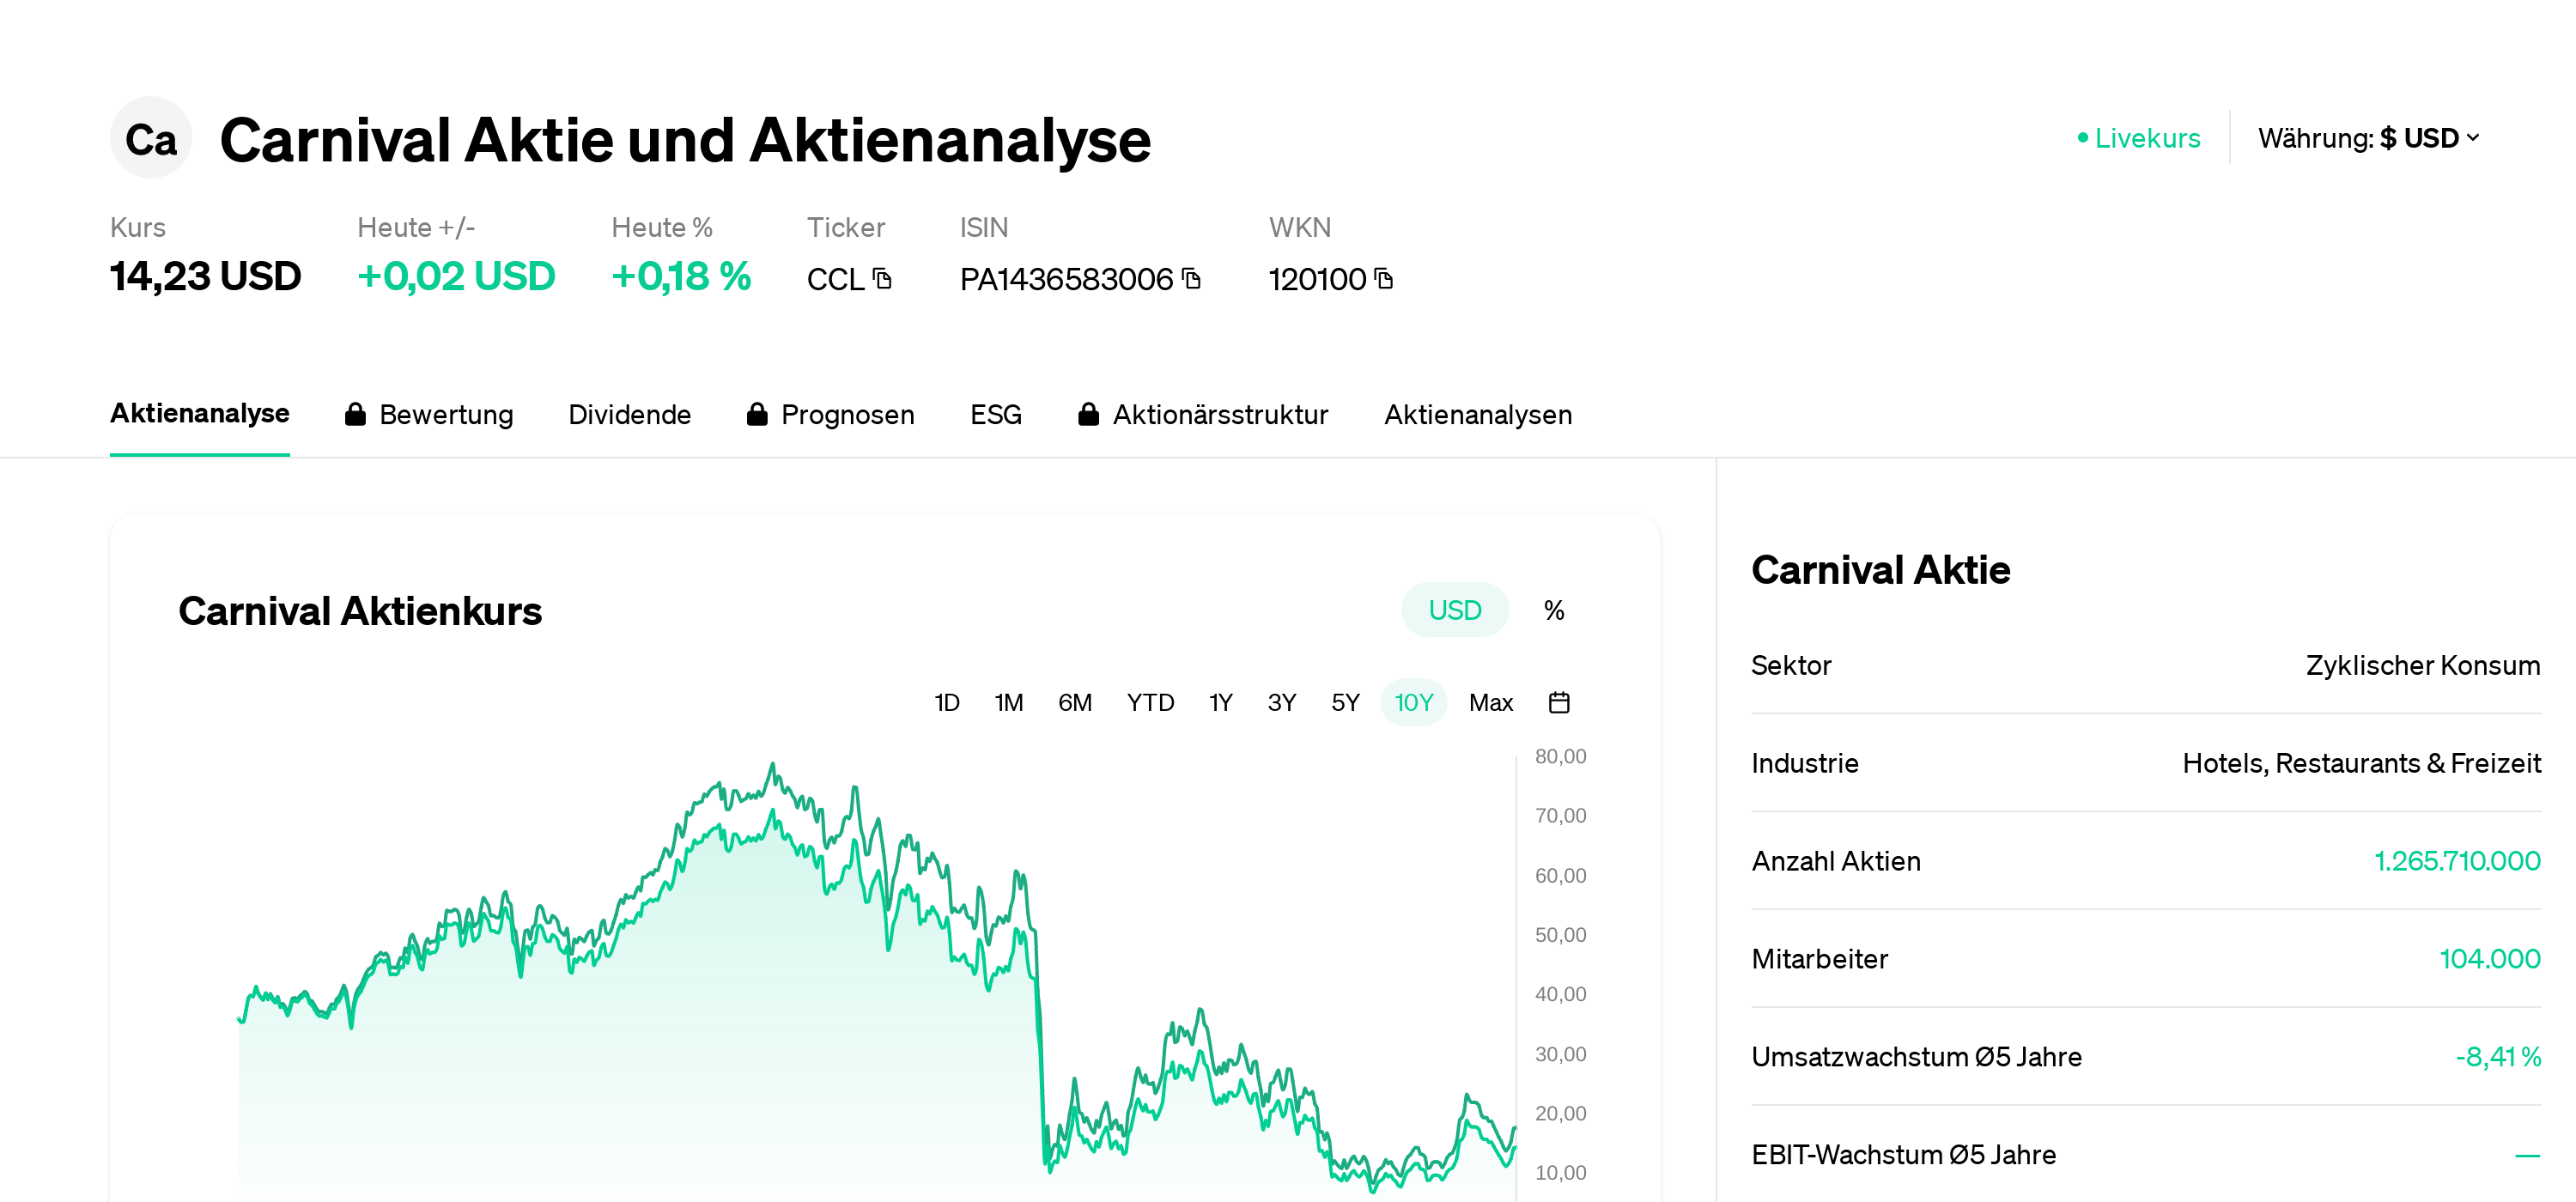Open the Aktienanalyse tab
The height and width of the screenshot is (1202, 2576).
tap(200, 413)
